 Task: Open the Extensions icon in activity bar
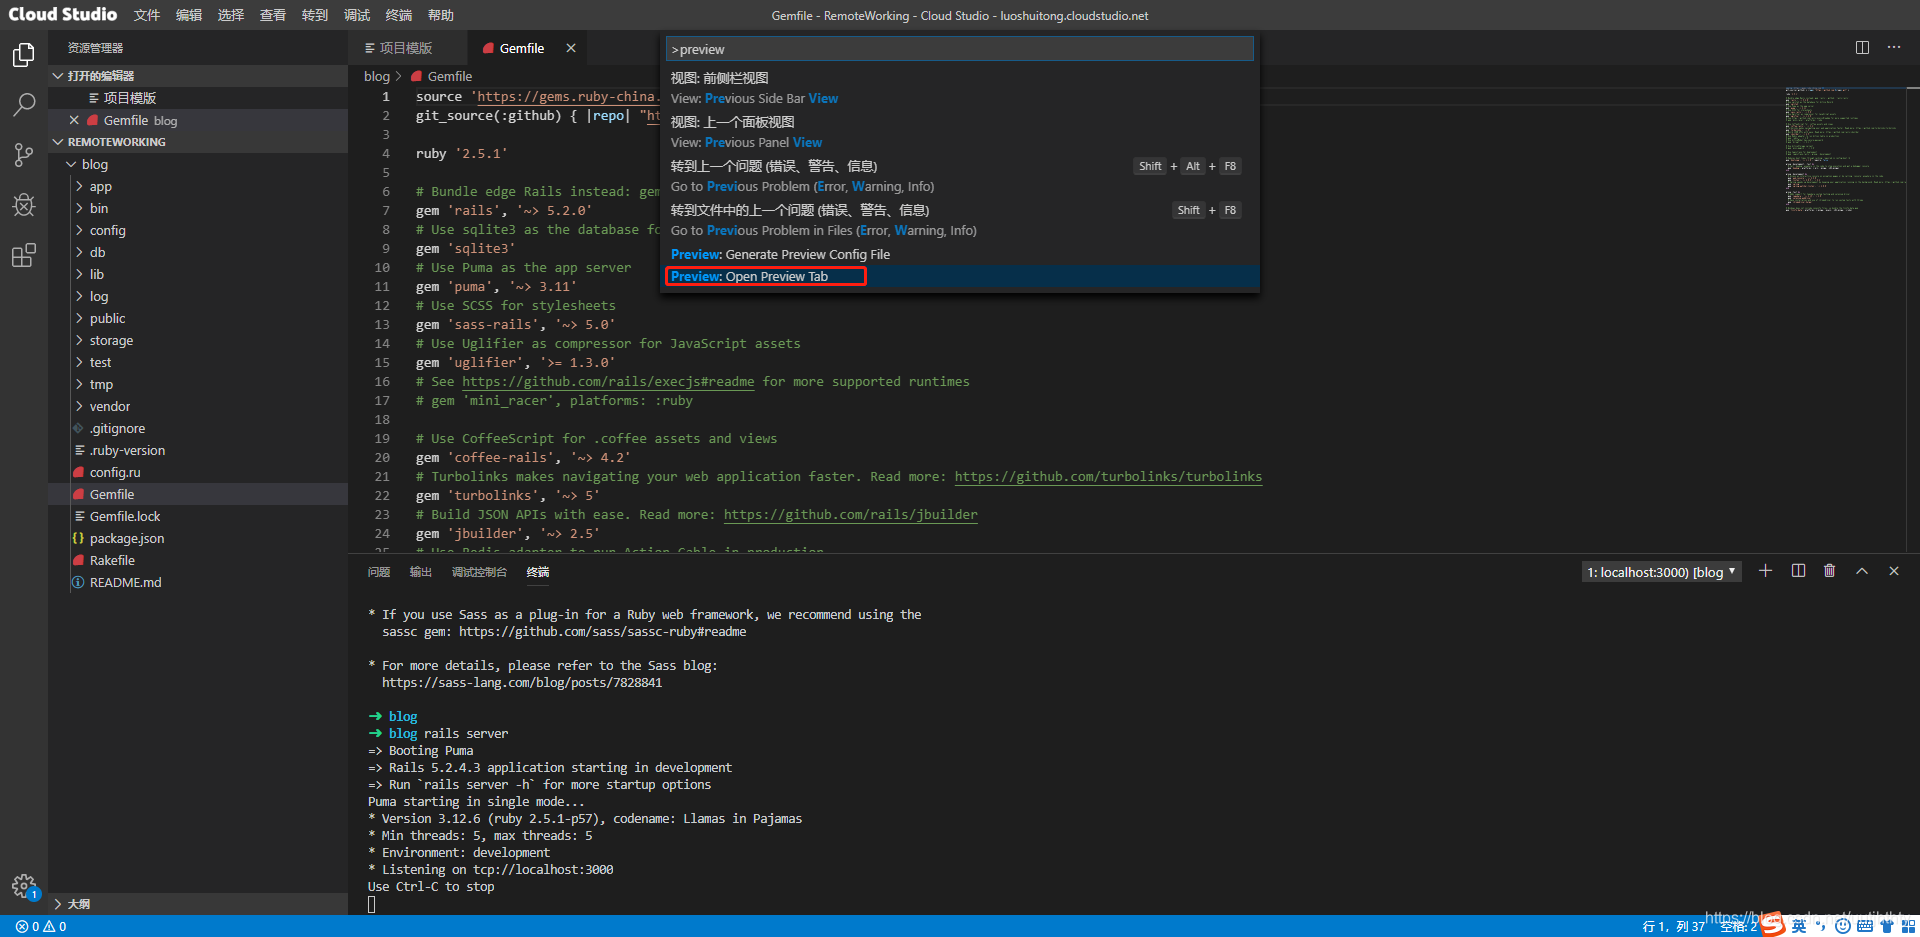(x=24, y=255)
